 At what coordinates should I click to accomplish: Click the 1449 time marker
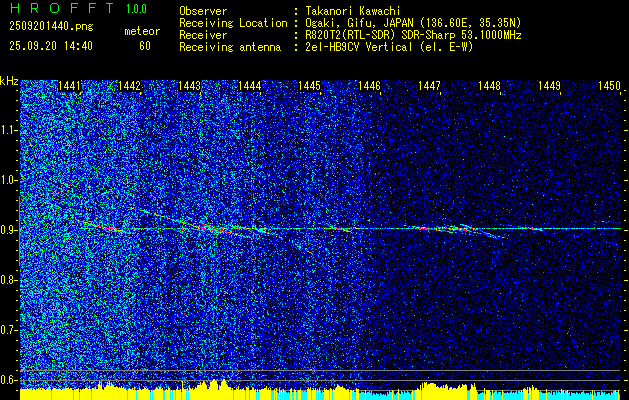pyautogui.click(x=549, y=85)
